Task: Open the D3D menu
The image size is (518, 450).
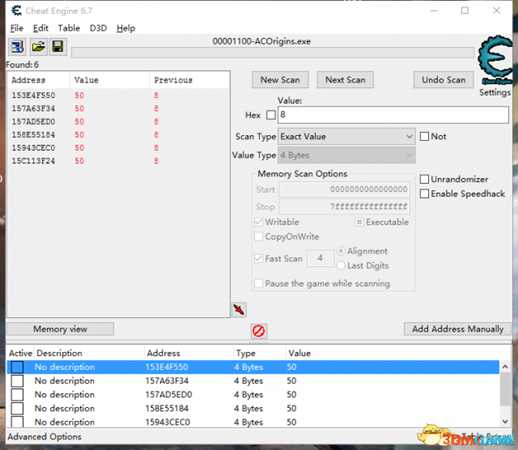Action: [x=98, y=28]
